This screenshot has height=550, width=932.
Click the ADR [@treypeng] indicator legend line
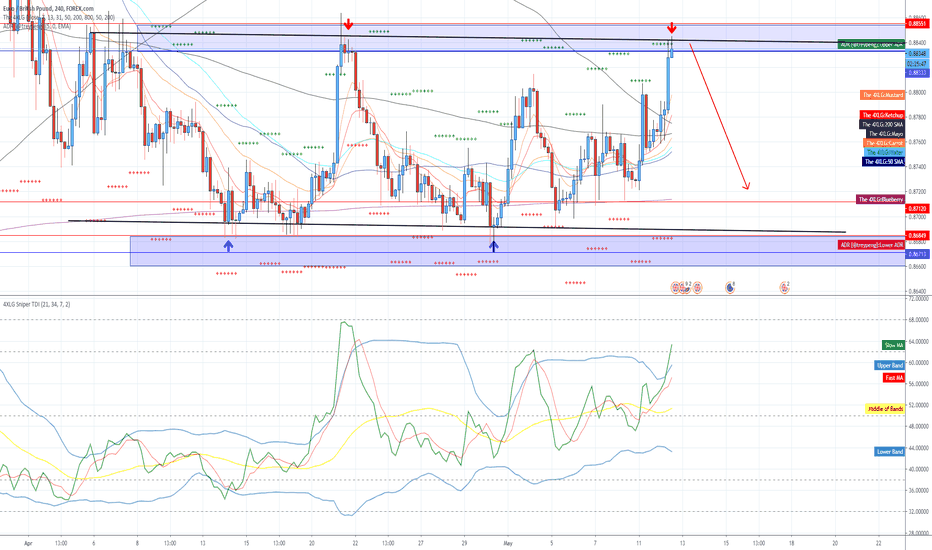[37, 27]
